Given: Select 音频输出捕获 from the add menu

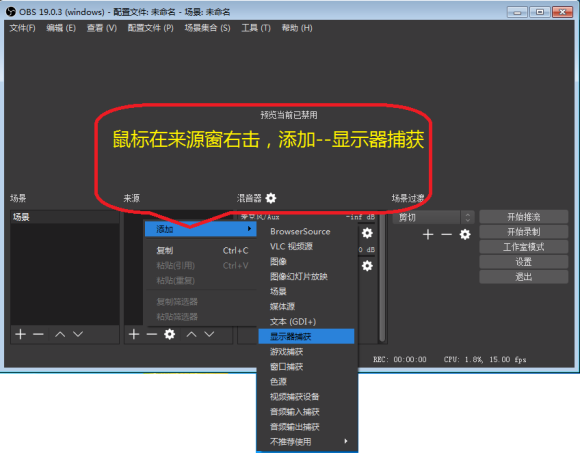Looking at the screenshot, I should tap(306, 427).
